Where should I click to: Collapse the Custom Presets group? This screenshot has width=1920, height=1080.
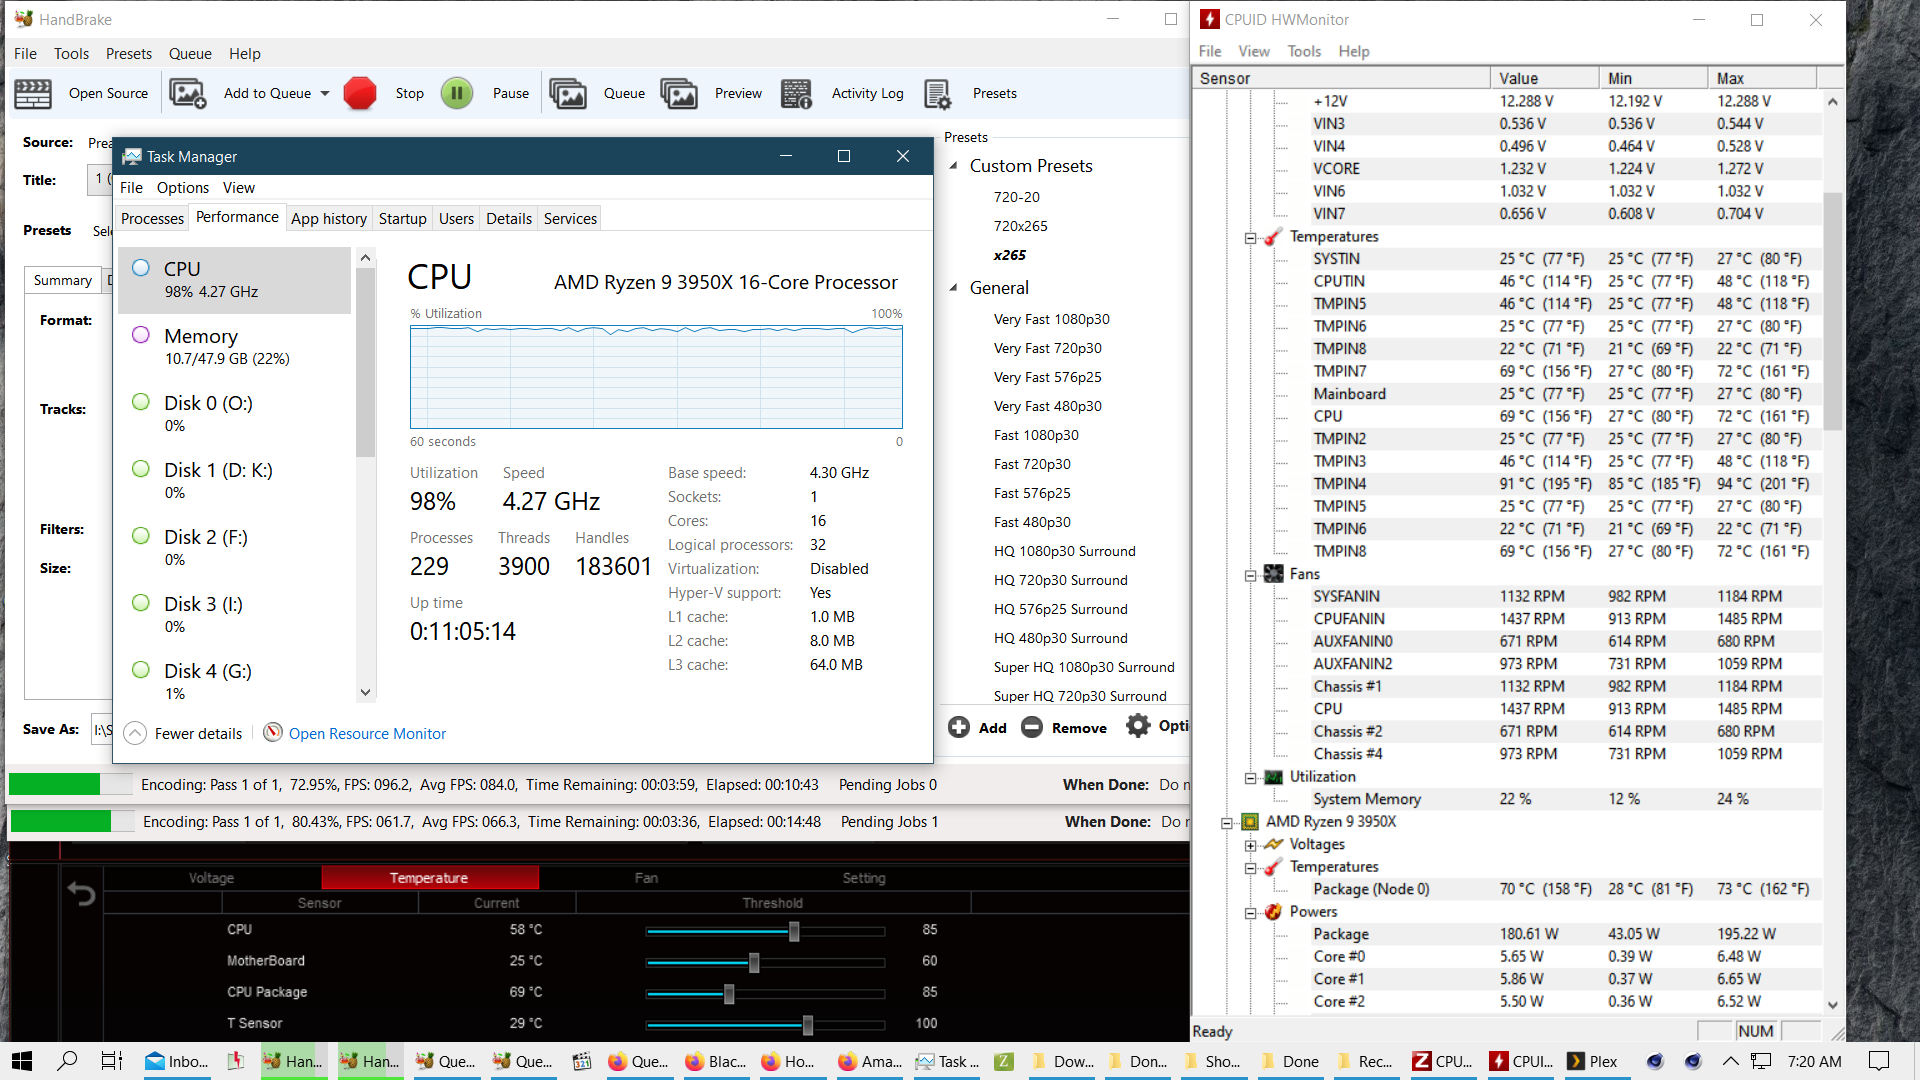(953, 166)
